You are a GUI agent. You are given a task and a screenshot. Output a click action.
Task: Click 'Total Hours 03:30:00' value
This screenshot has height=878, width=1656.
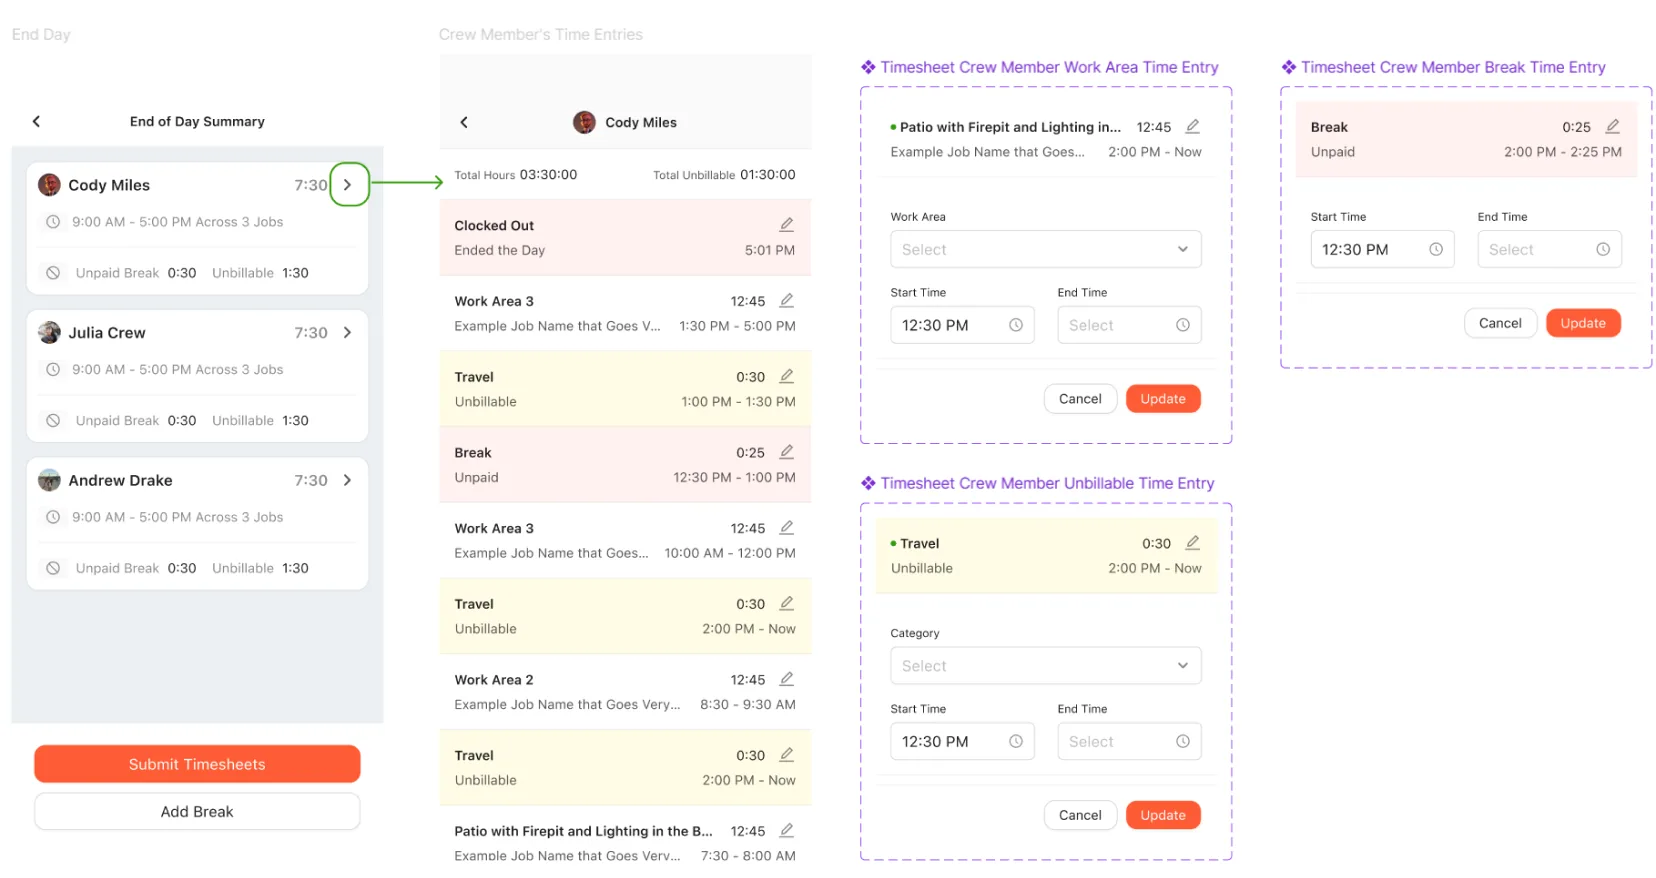(x=516, y=175)
